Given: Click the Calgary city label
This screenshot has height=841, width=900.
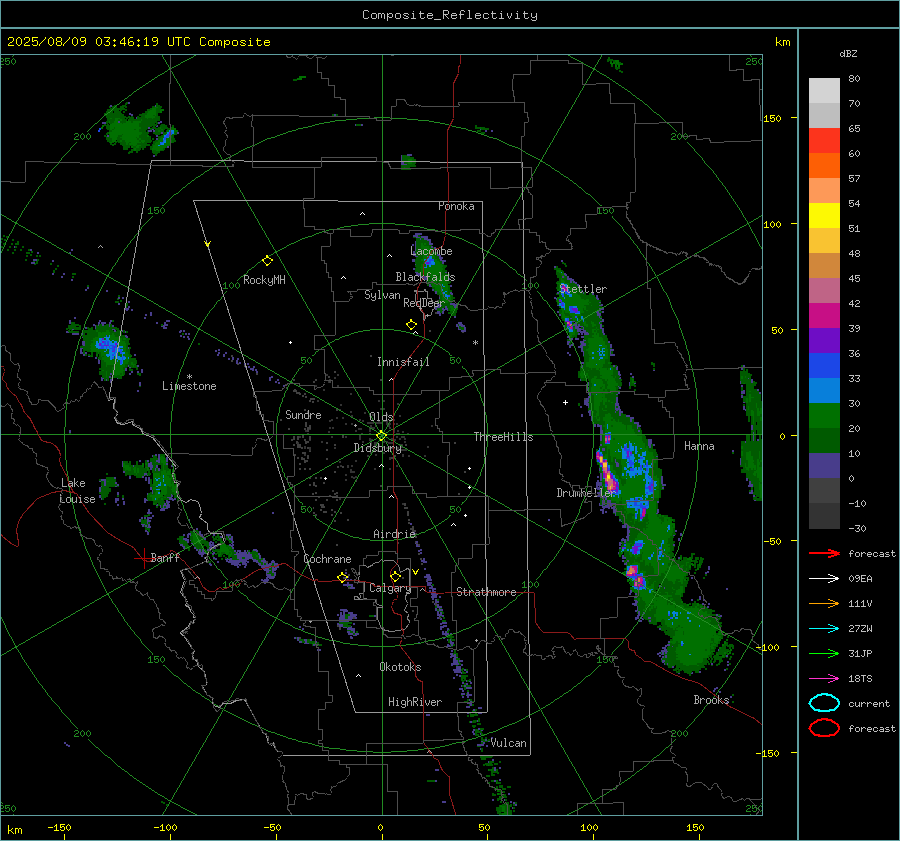Looking at the screenshot, I should (390, 588).
